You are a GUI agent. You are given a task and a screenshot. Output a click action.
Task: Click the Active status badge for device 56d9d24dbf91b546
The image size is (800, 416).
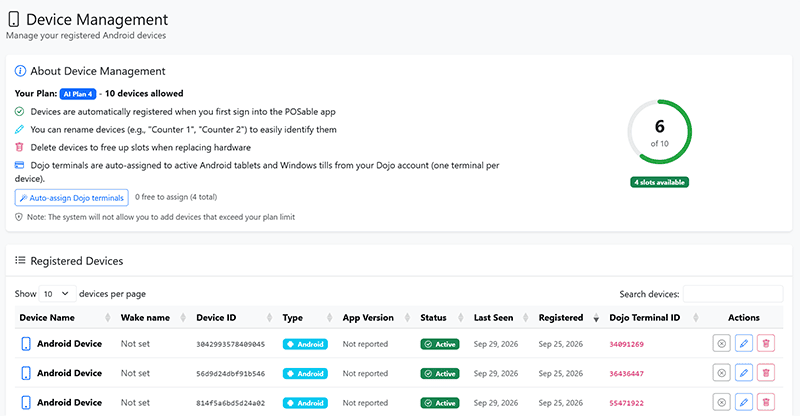pos(440,374)
